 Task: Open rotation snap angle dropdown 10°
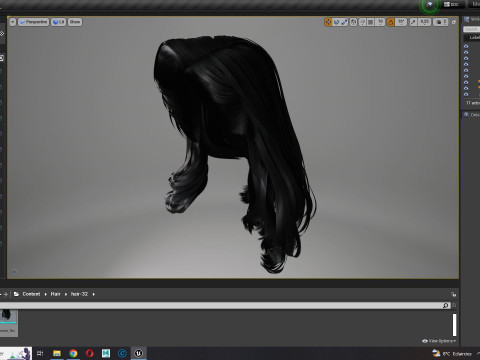(x=401, y=22)
